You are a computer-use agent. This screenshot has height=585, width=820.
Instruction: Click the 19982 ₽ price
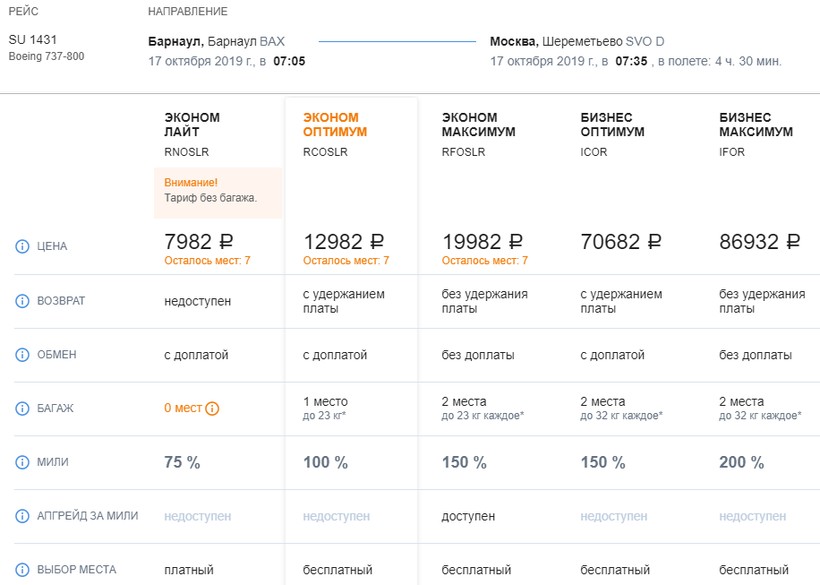click(483, 242)
